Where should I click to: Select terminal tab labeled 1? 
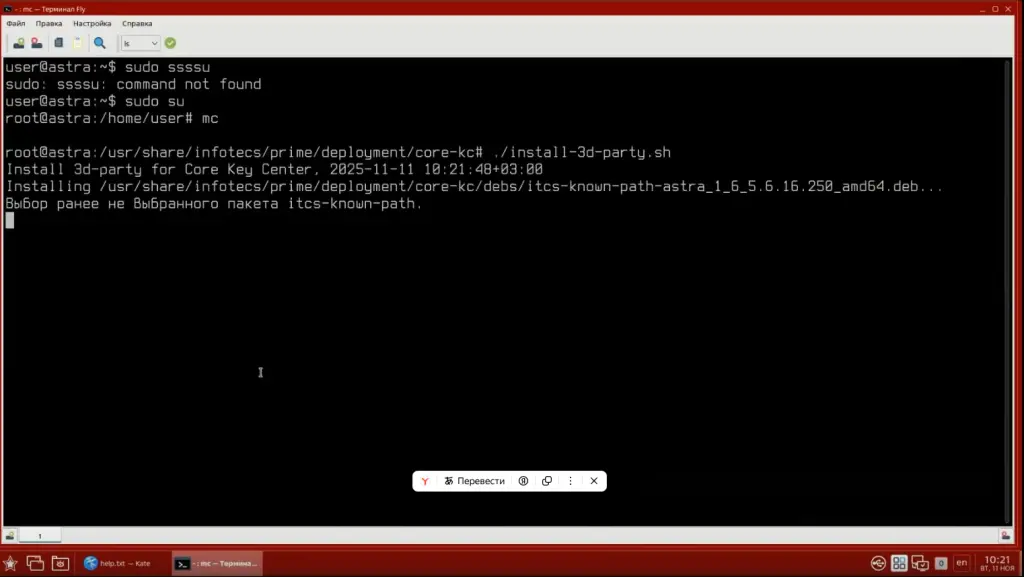[40, 536]
